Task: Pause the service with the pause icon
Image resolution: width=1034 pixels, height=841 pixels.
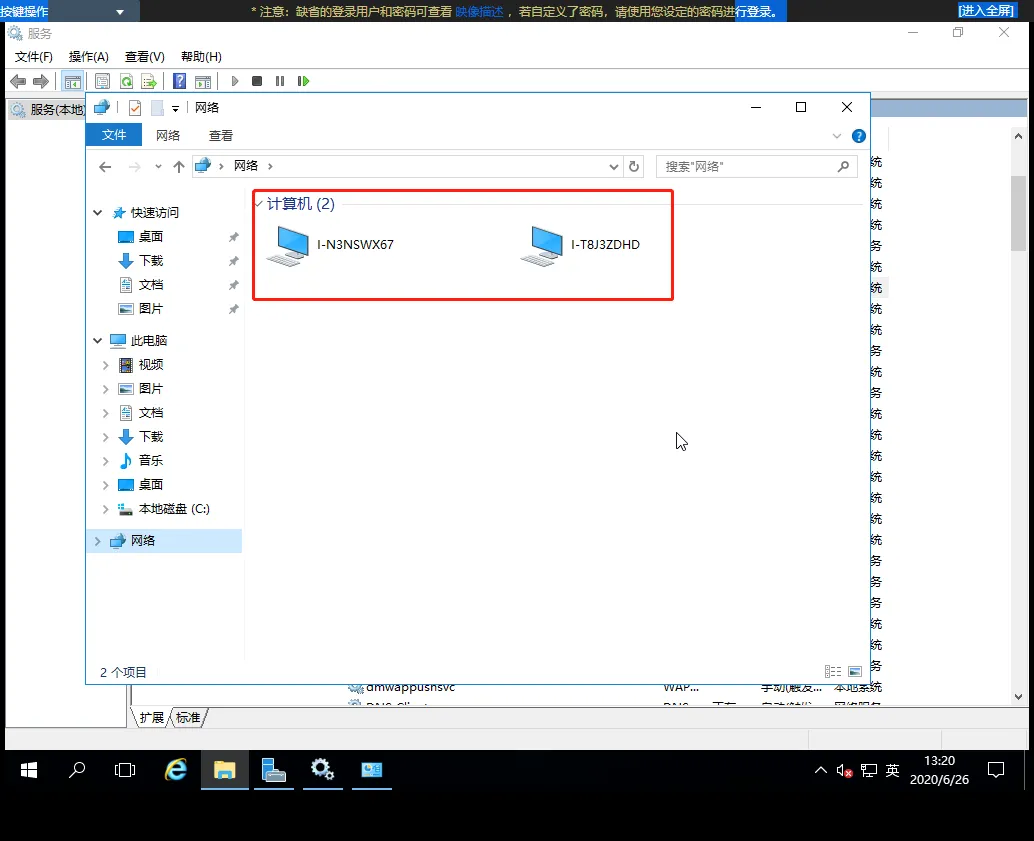Action: 279,81
